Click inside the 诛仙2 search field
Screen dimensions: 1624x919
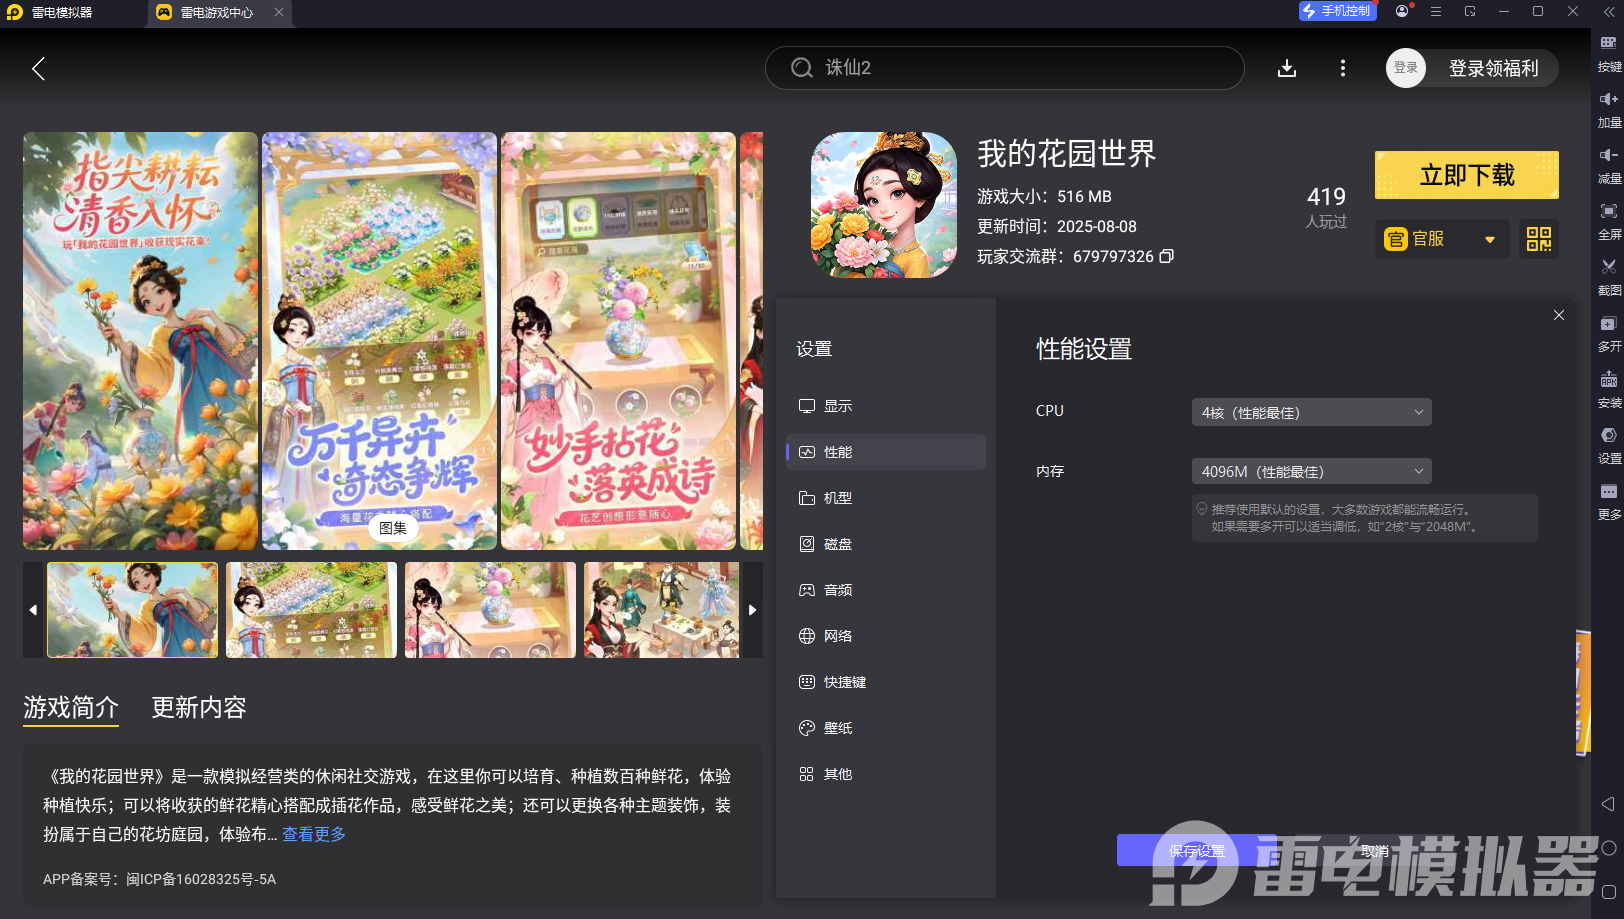[1004, 68]
